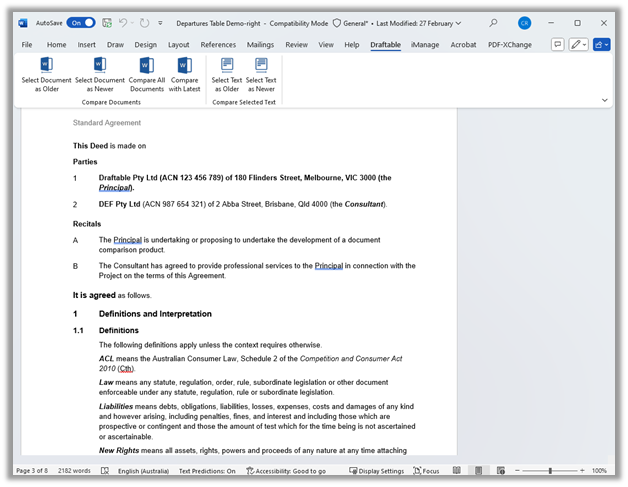The height and width of the screenshot is (487, 628).
Task: Run Compare All Documents
Action: click(x=147, y=75)
